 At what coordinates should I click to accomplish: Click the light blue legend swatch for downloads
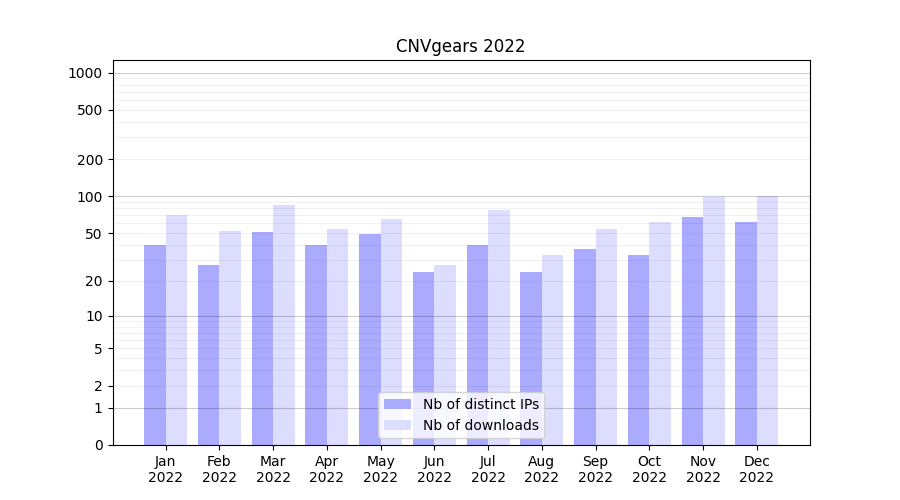click(397, 425)
